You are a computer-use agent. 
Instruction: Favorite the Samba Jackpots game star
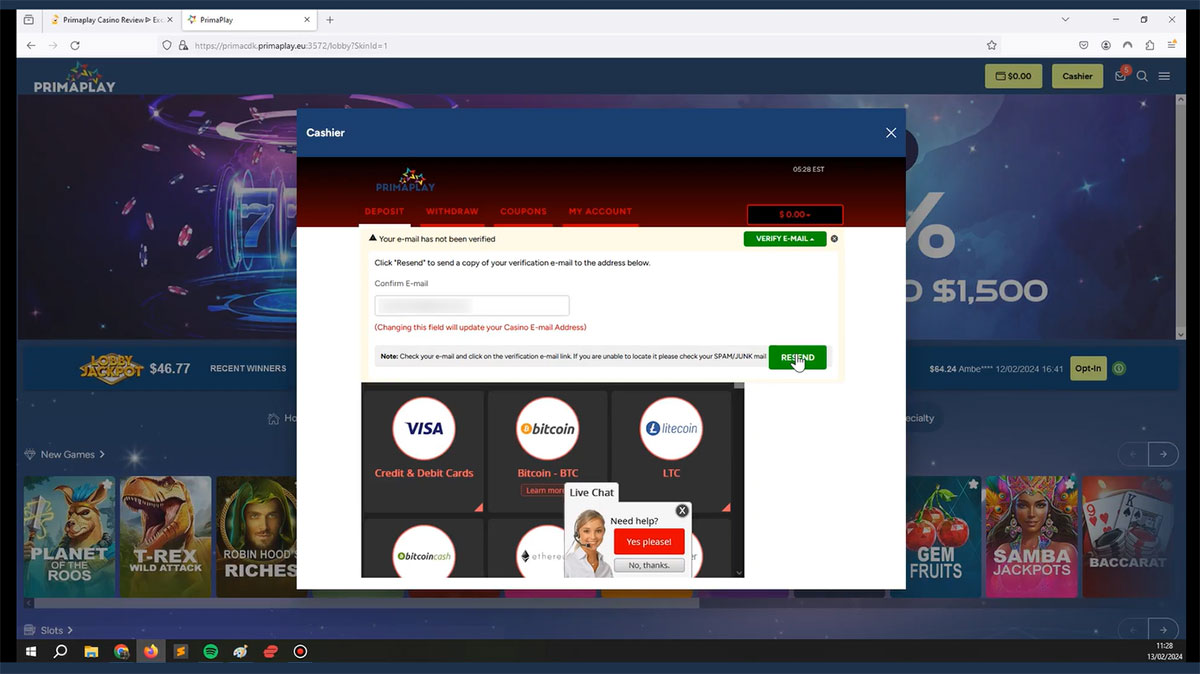pos(1068,485)
